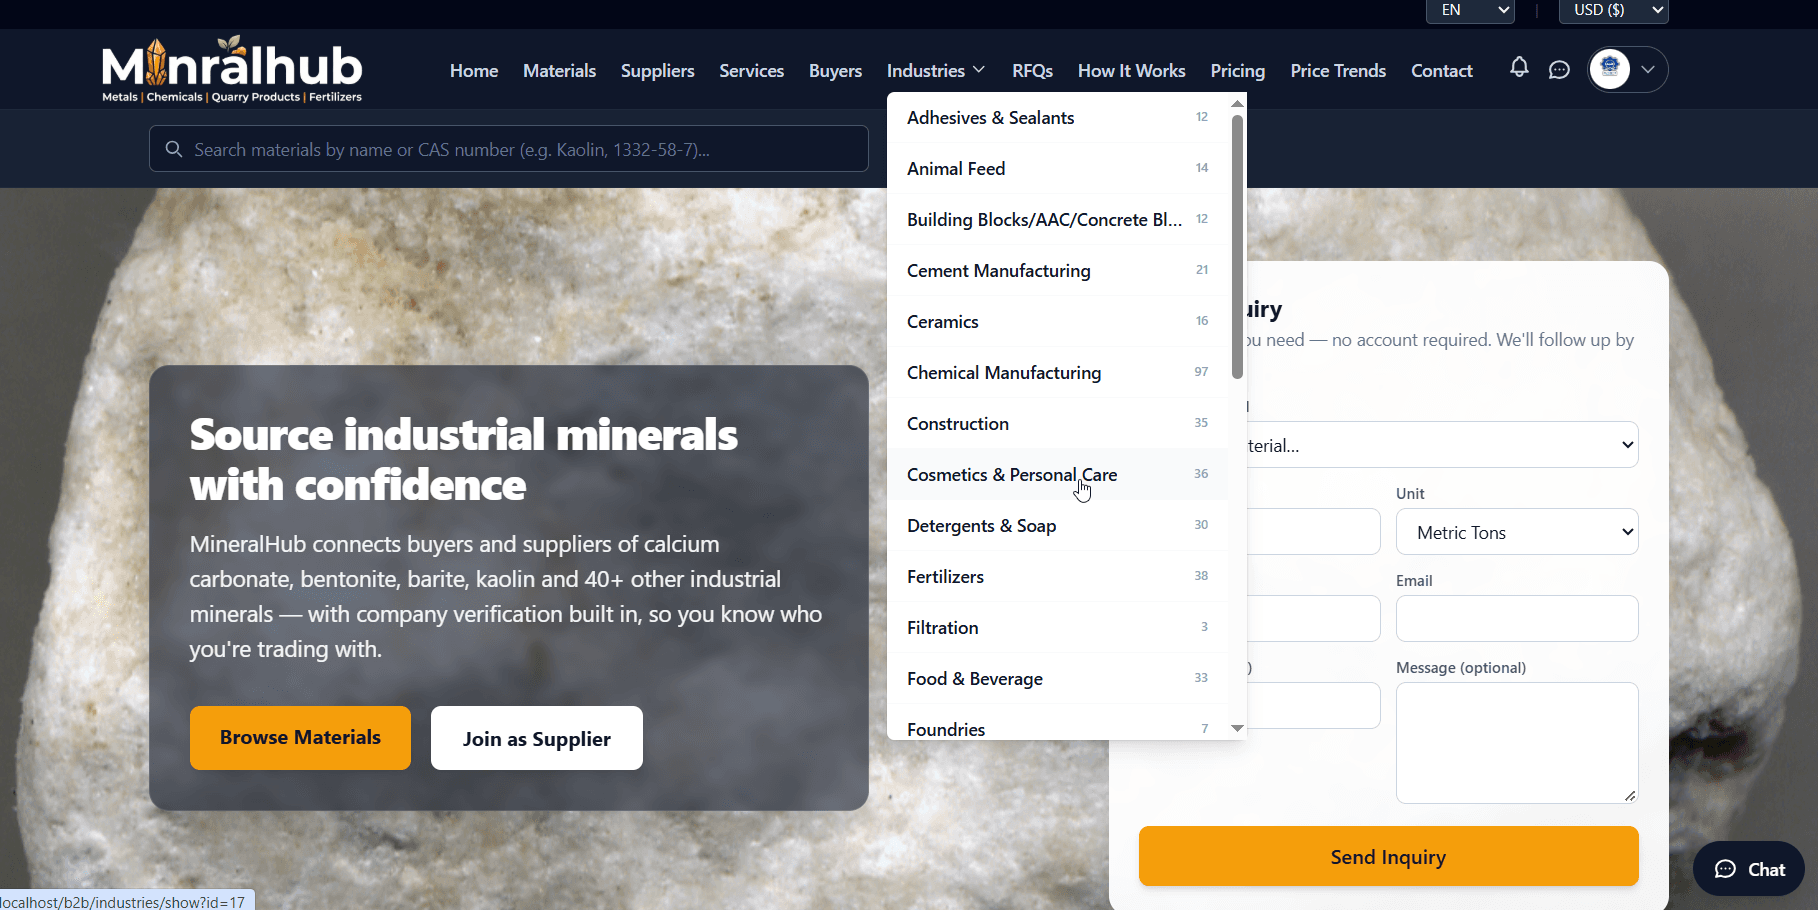Screen dimensions: 1818x910
Task: Click the MineralHub logo
Action: pos(232,69)
